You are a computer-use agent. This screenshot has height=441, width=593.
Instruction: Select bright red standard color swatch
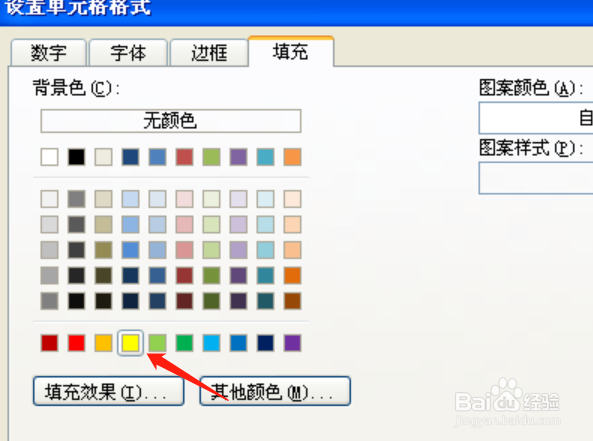pyautogui.click(x=76, y=343)
